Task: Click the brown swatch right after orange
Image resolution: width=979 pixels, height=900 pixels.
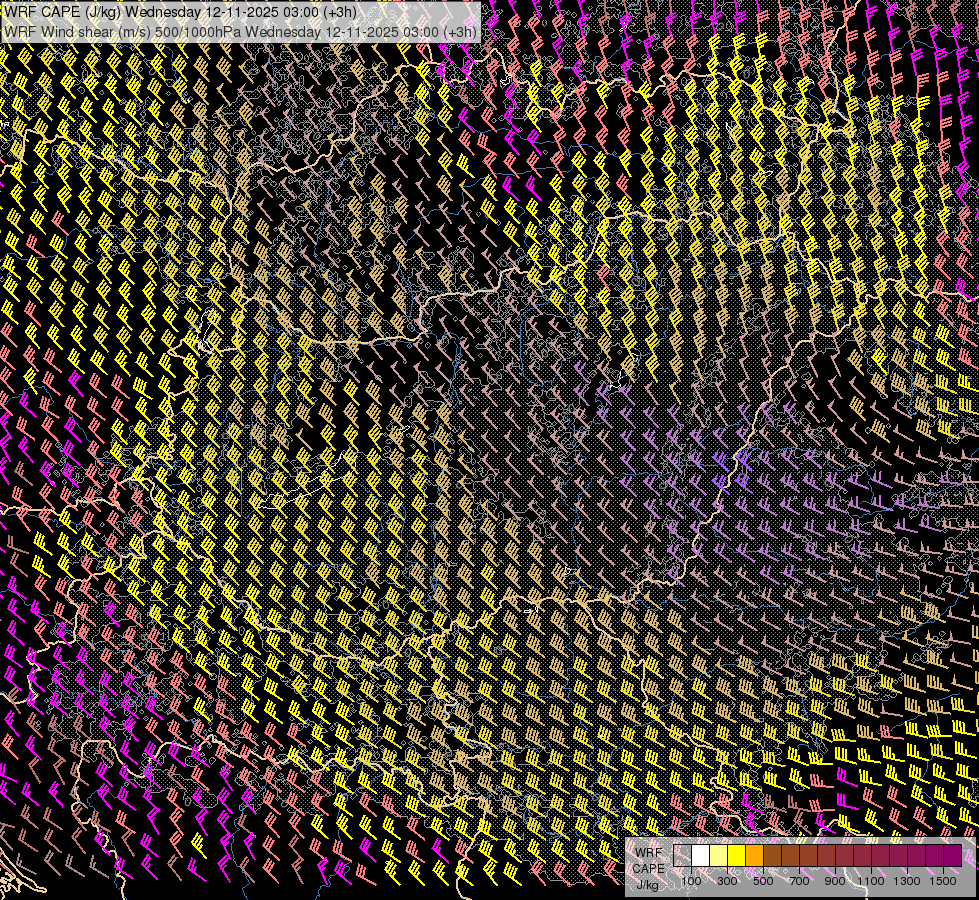Action: click(x=773, y=856)
